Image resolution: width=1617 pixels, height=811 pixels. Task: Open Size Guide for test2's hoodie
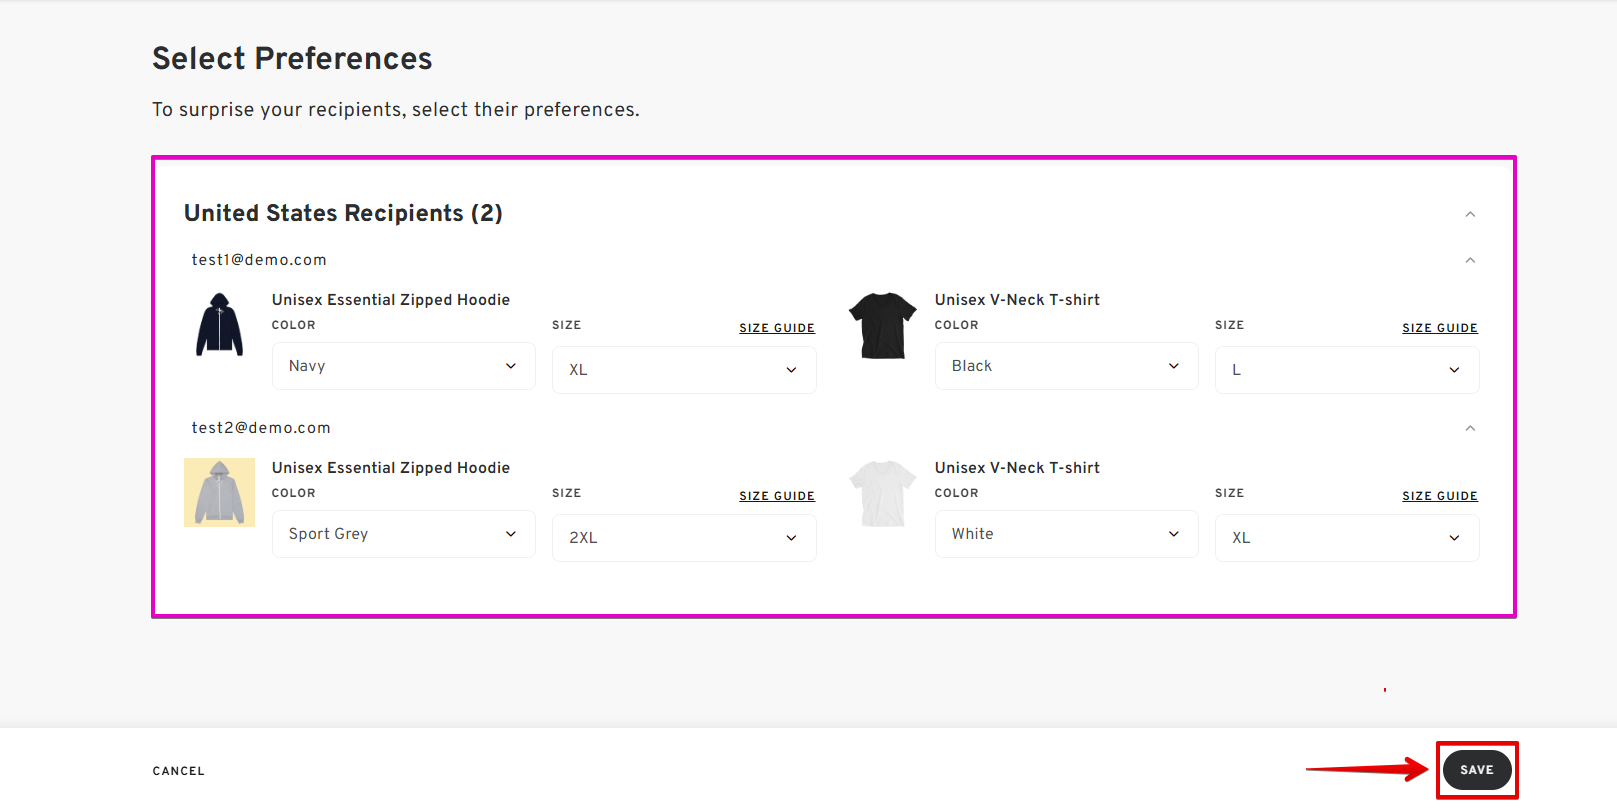coord(777,496)
